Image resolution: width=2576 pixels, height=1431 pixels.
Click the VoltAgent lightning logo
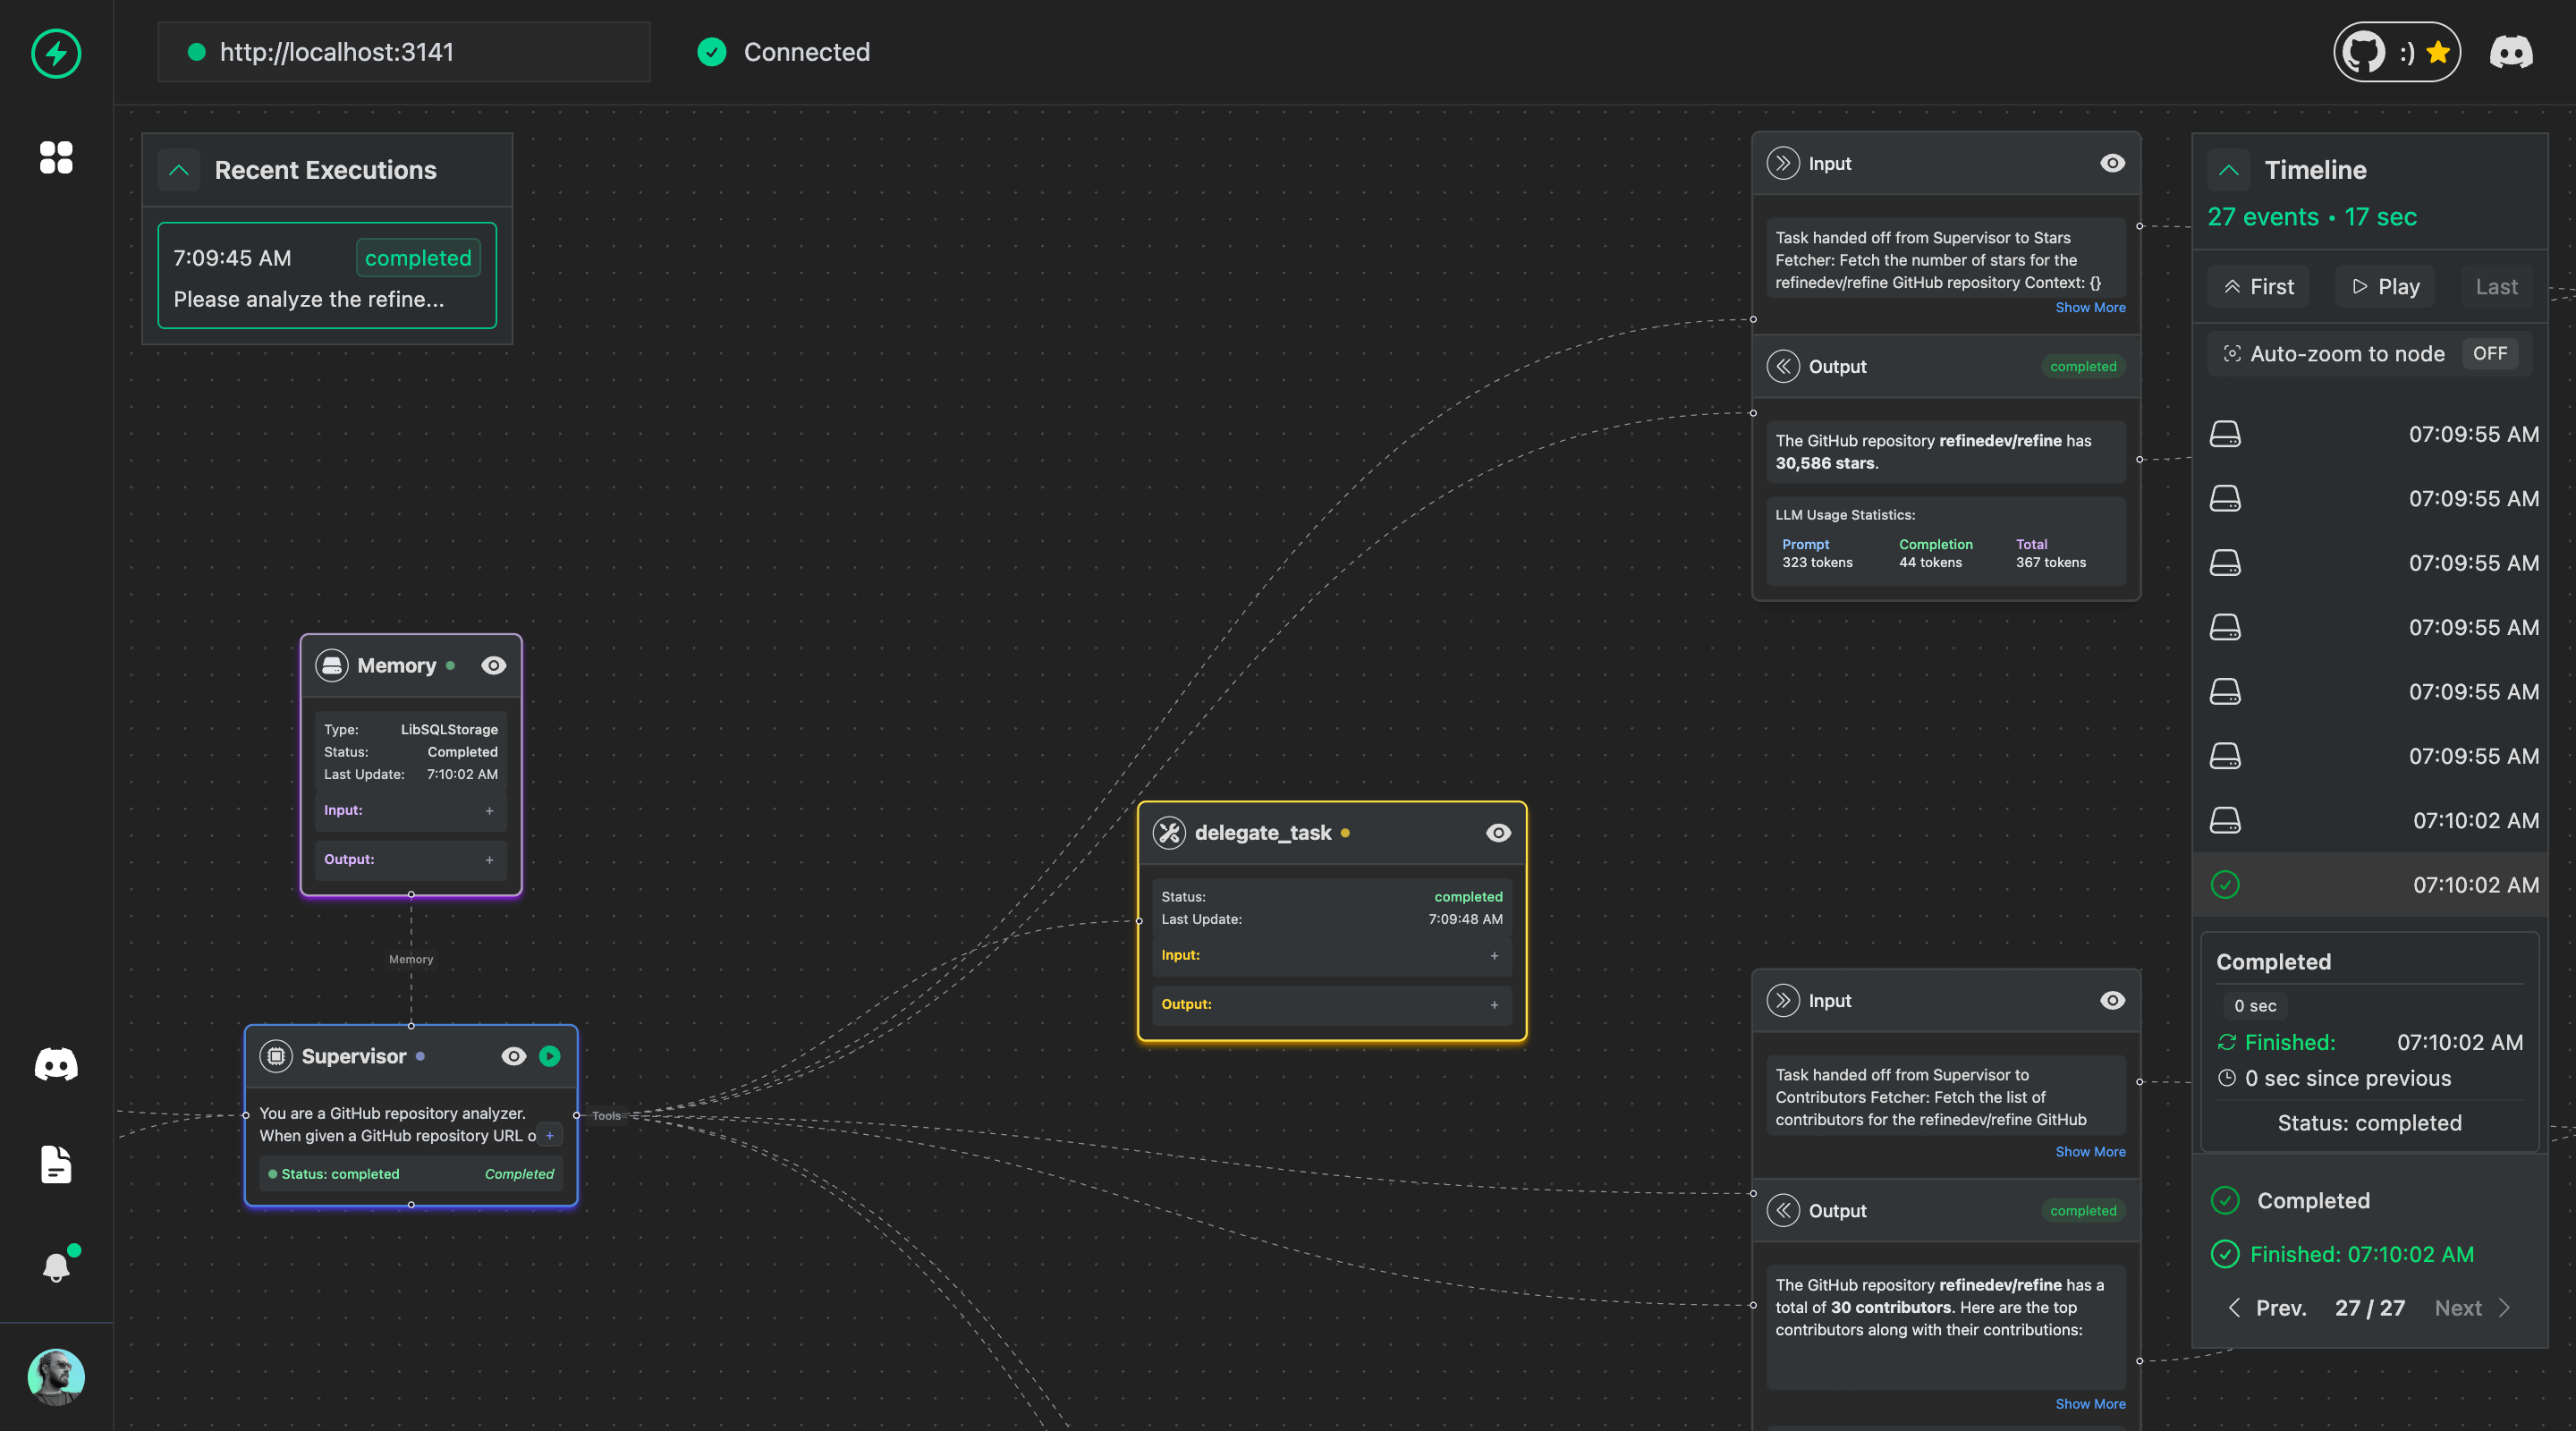[56, 53]
